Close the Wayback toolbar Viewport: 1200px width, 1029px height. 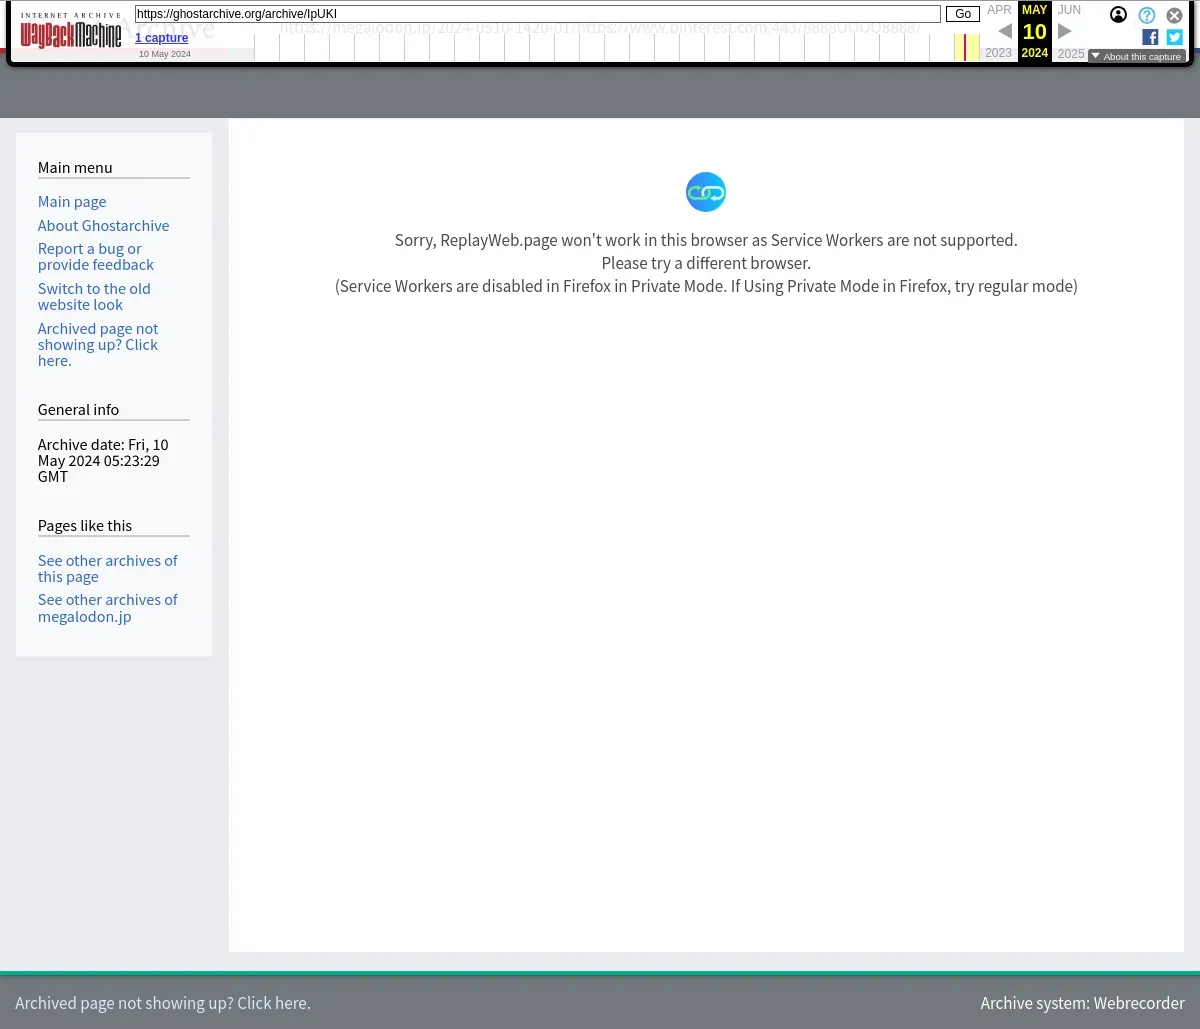click(1175, 15)
